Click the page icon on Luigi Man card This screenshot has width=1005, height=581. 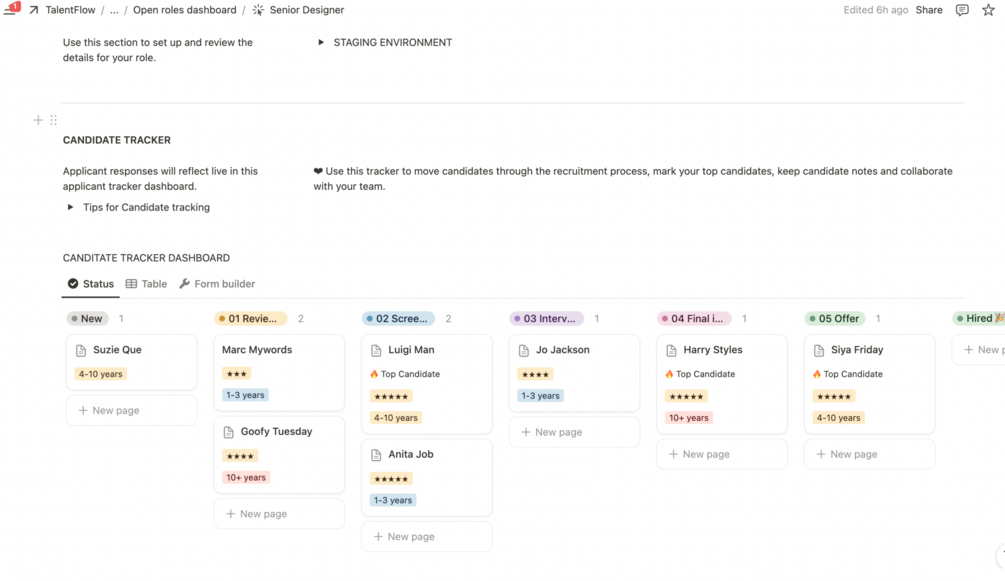[x=377, y=350]
